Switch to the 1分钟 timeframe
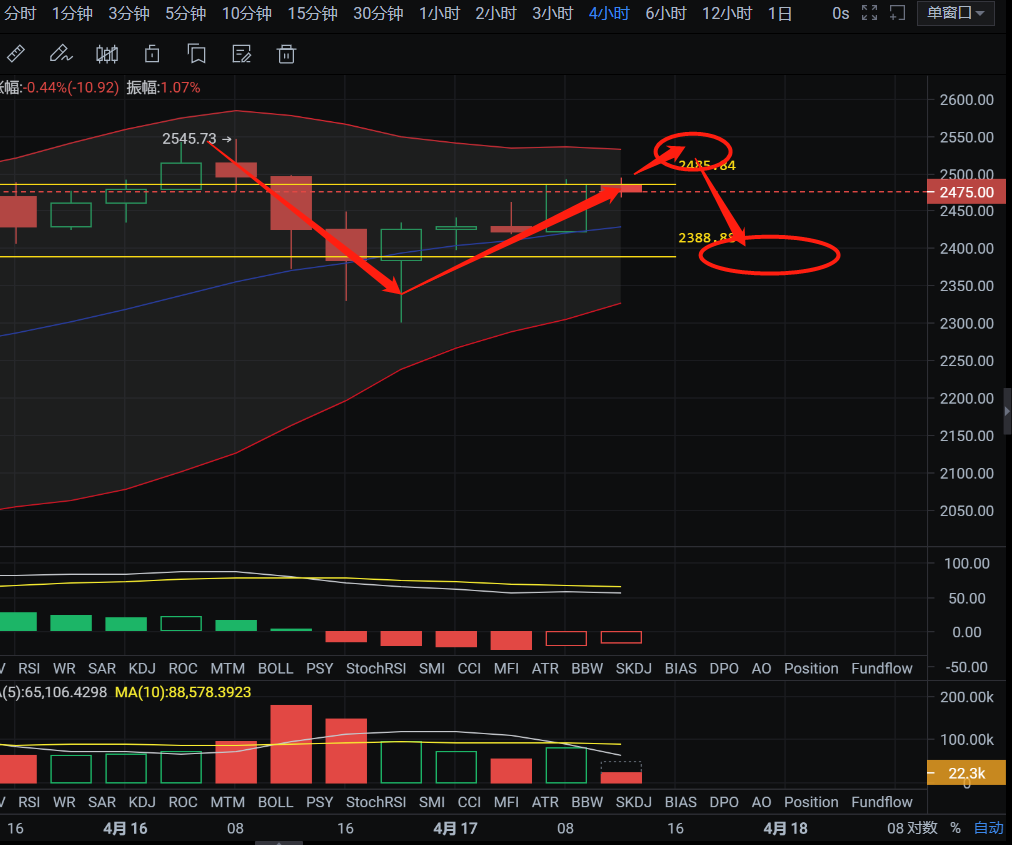Viewport: 1012px width, 845px height. coord(72,14)
